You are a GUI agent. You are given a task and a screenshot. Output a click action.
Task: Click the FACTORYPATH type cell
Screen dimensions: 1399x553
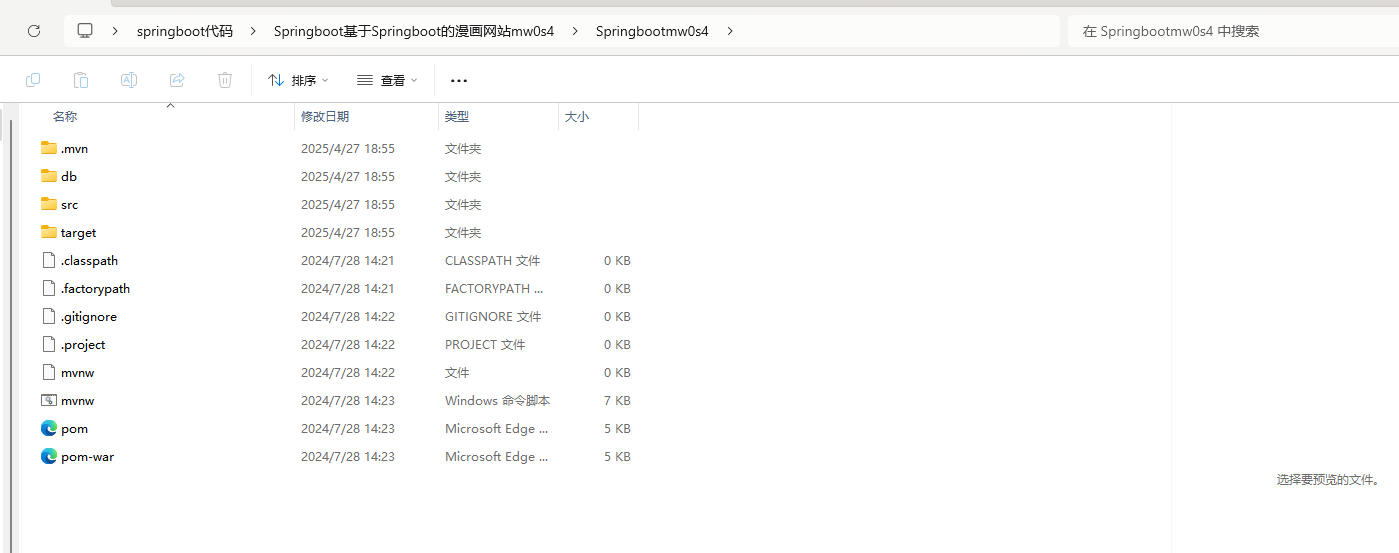click(495, 288)
